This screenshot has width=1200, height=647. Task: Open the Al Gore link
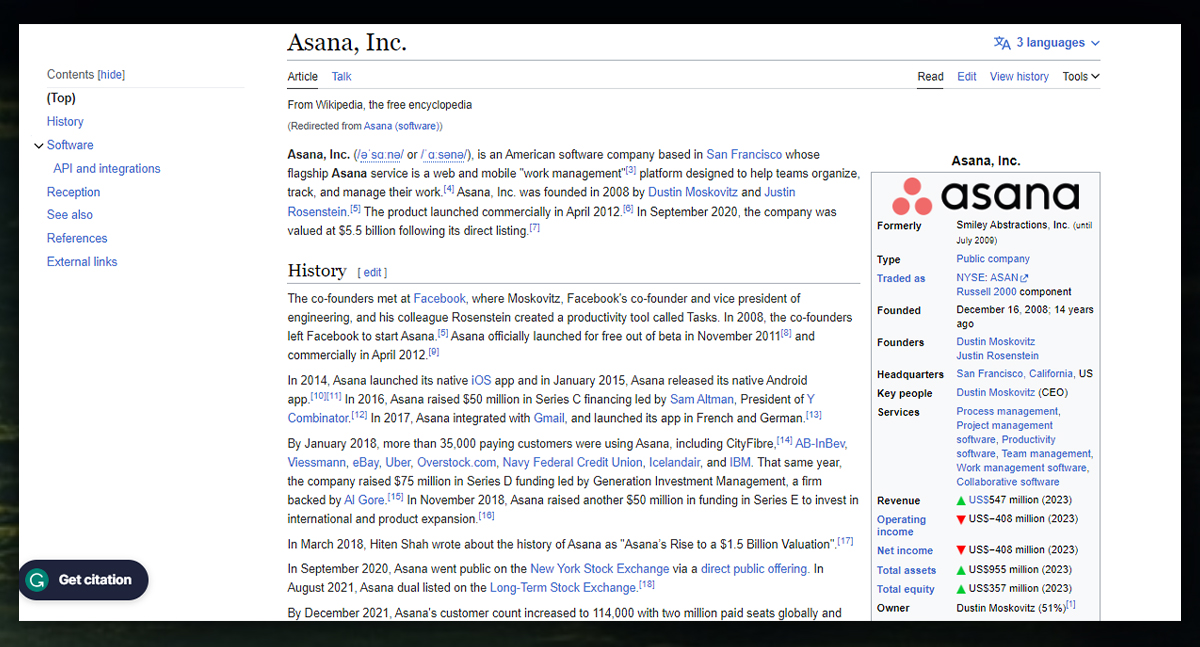[366, 500]
